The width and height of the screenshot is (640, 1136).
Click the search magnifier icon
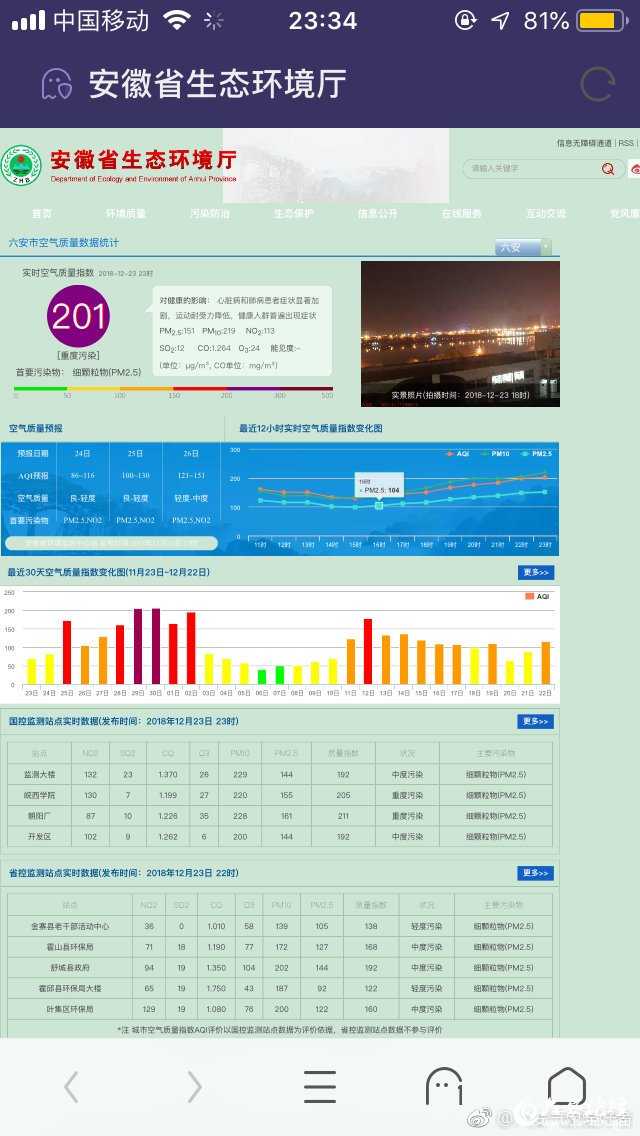608,169
